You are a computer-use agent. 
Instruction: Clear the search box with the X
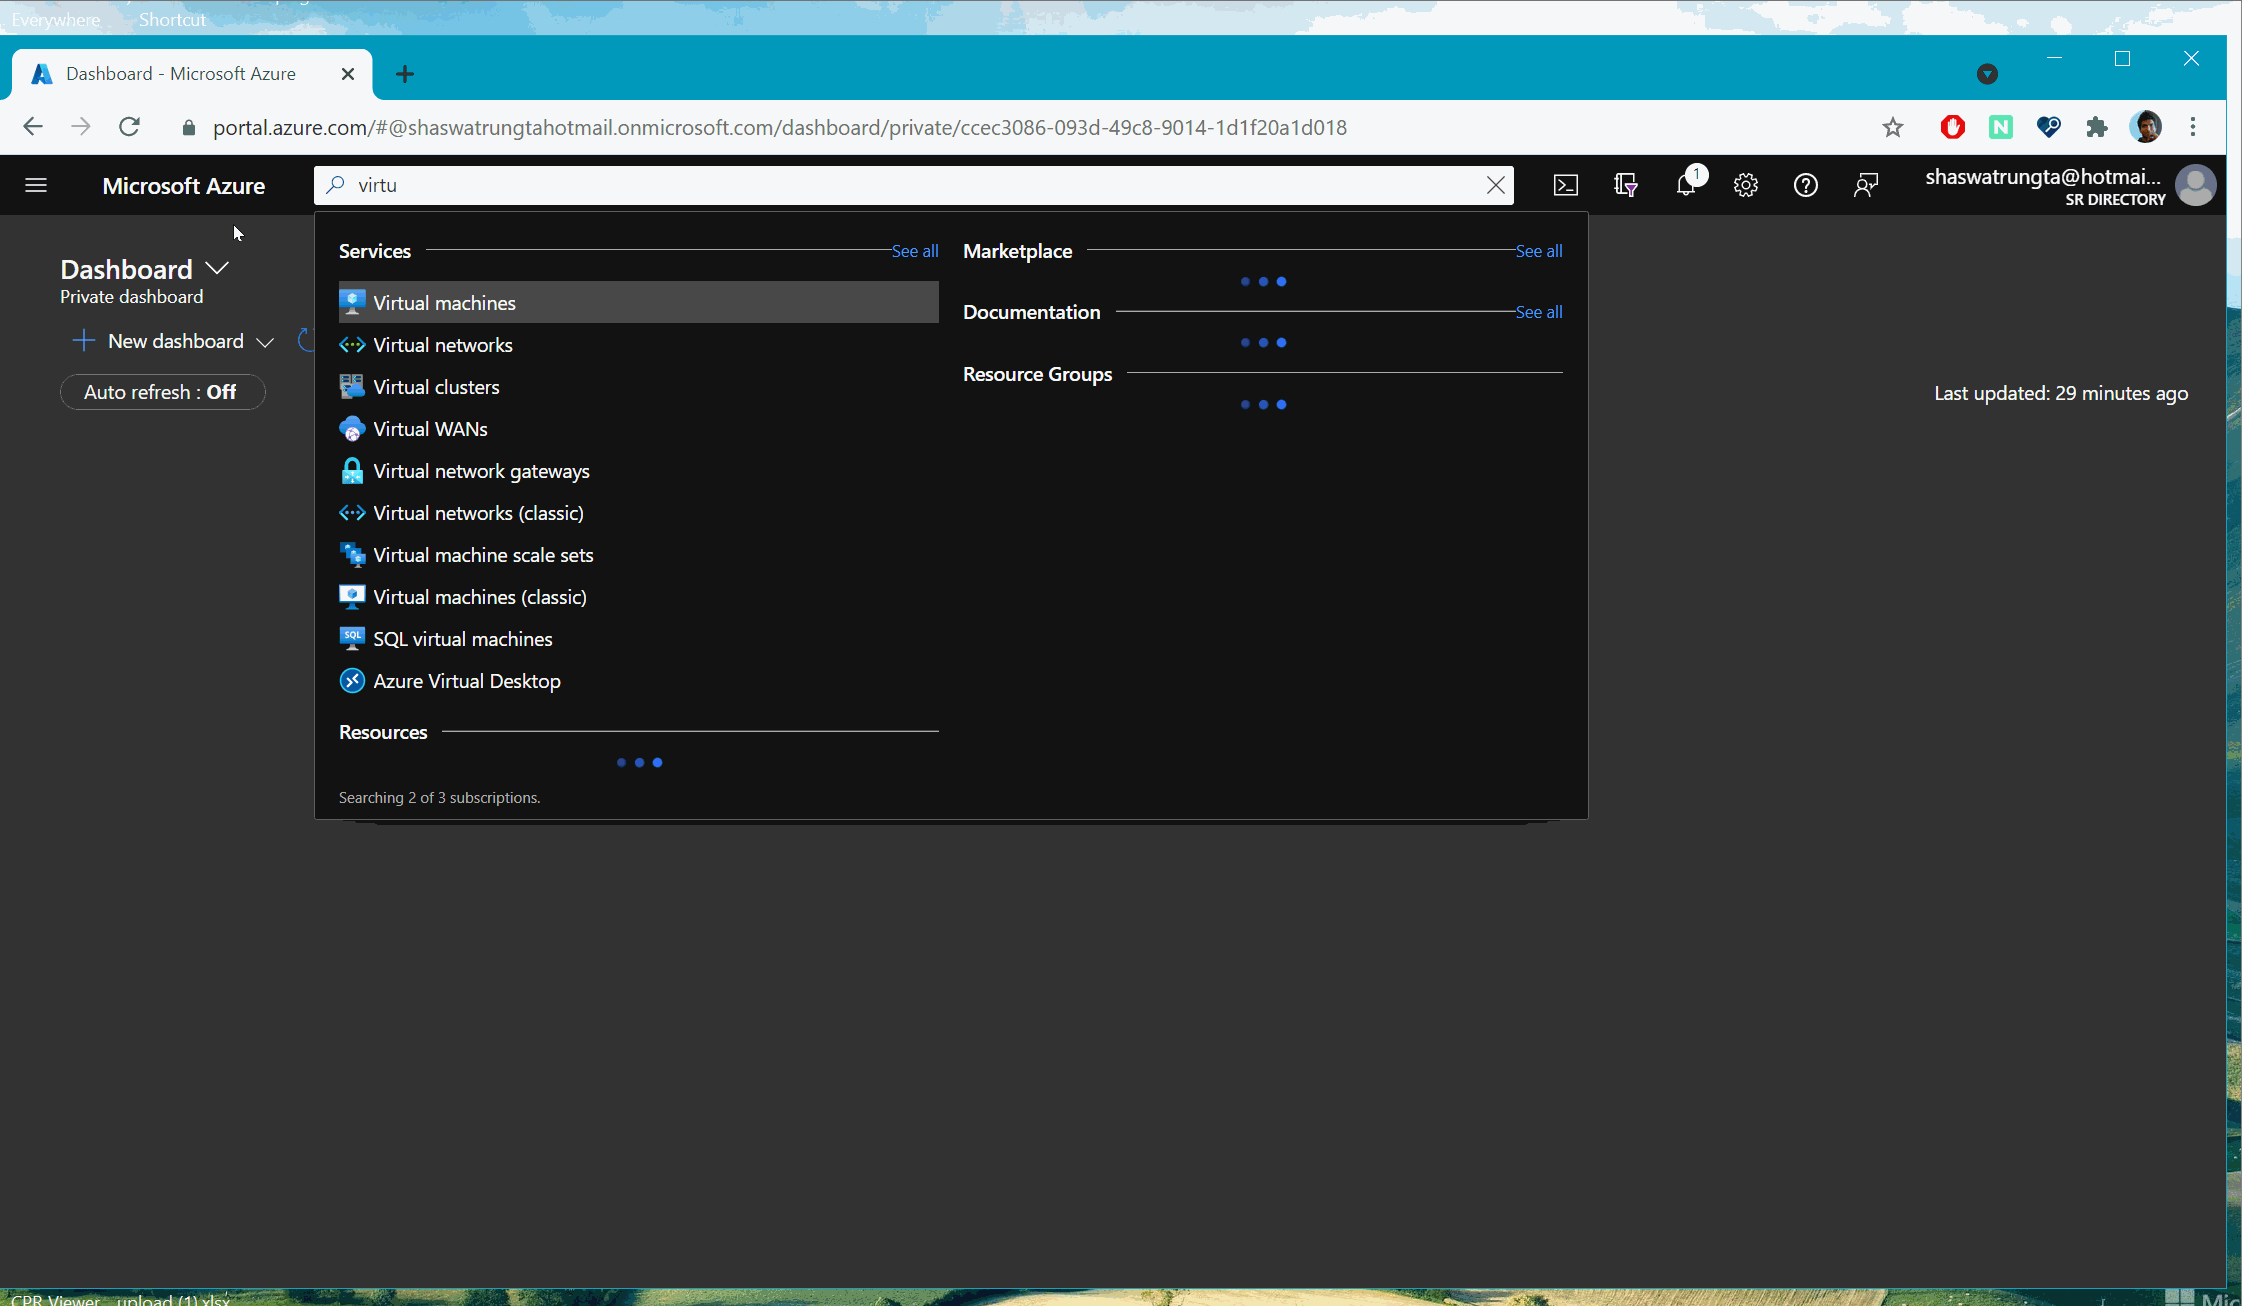click(x=1496, y=185)
